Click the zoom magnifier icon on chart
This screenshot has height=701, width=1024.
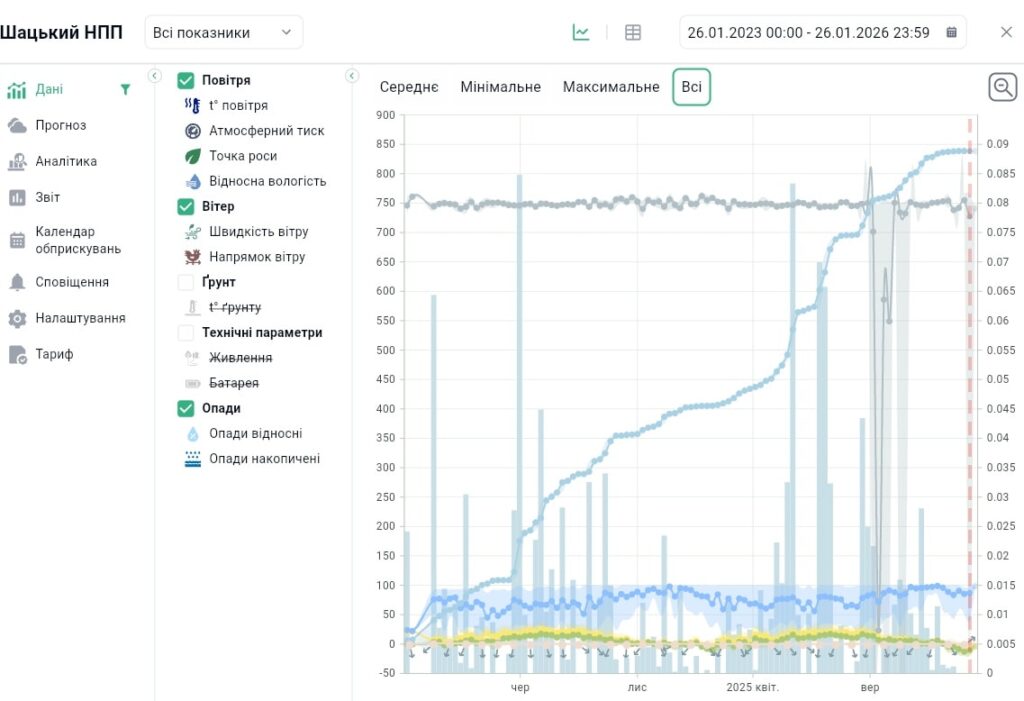click(1002, 87)
